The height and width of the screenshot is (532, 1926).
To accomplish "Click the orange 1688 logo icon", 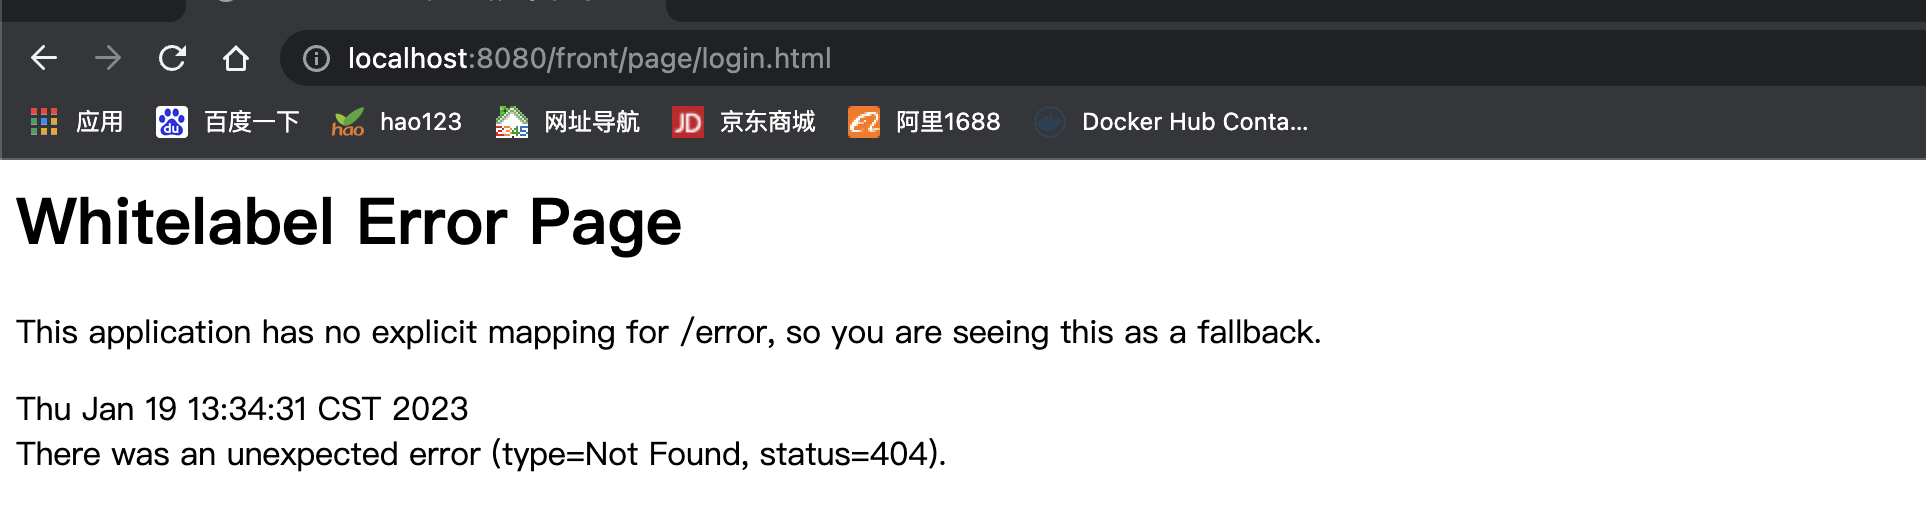I will (864, 122).
